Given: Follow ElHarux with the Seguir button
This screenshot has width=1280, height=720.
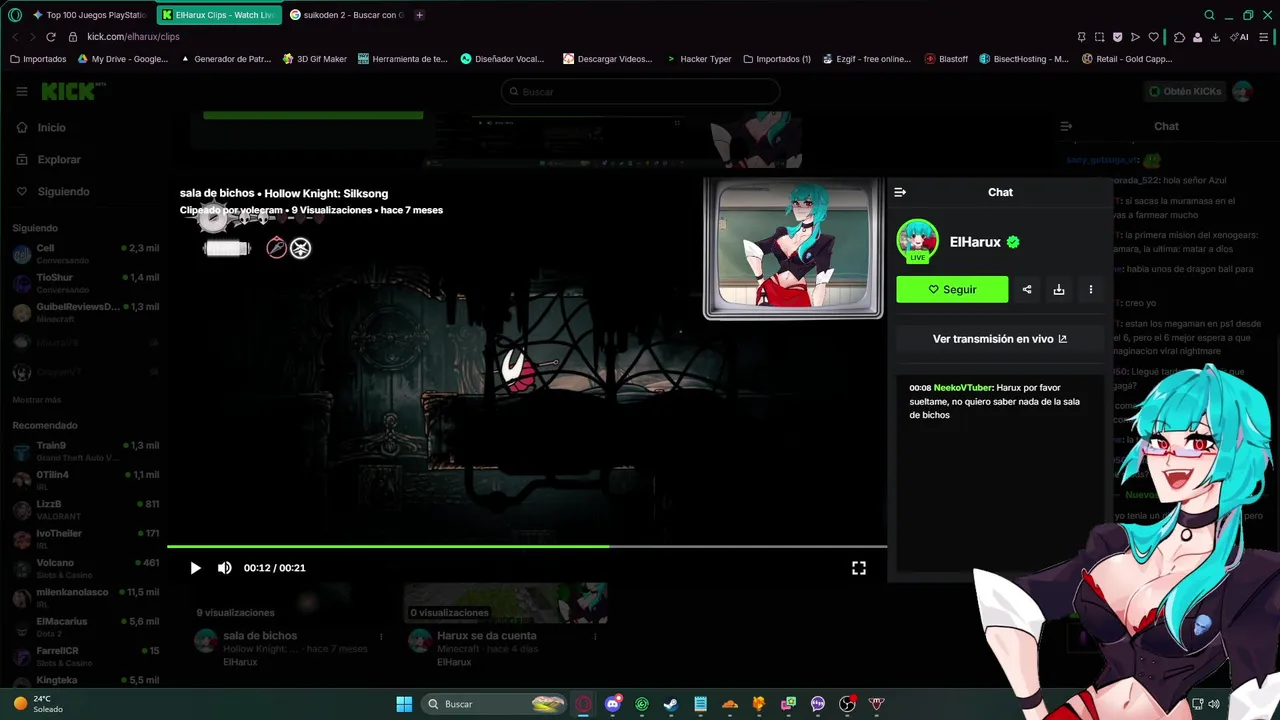Looking at the screenshot, I should (952, 289).
